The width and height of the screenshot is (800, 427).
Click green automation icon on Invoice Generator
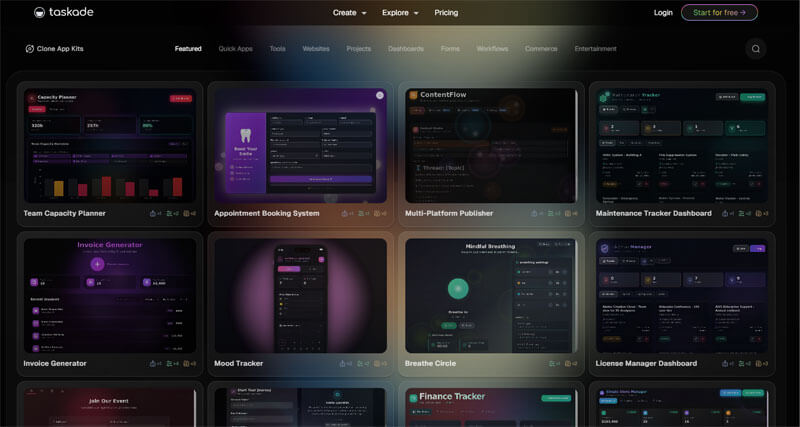[x=170, y=364]
